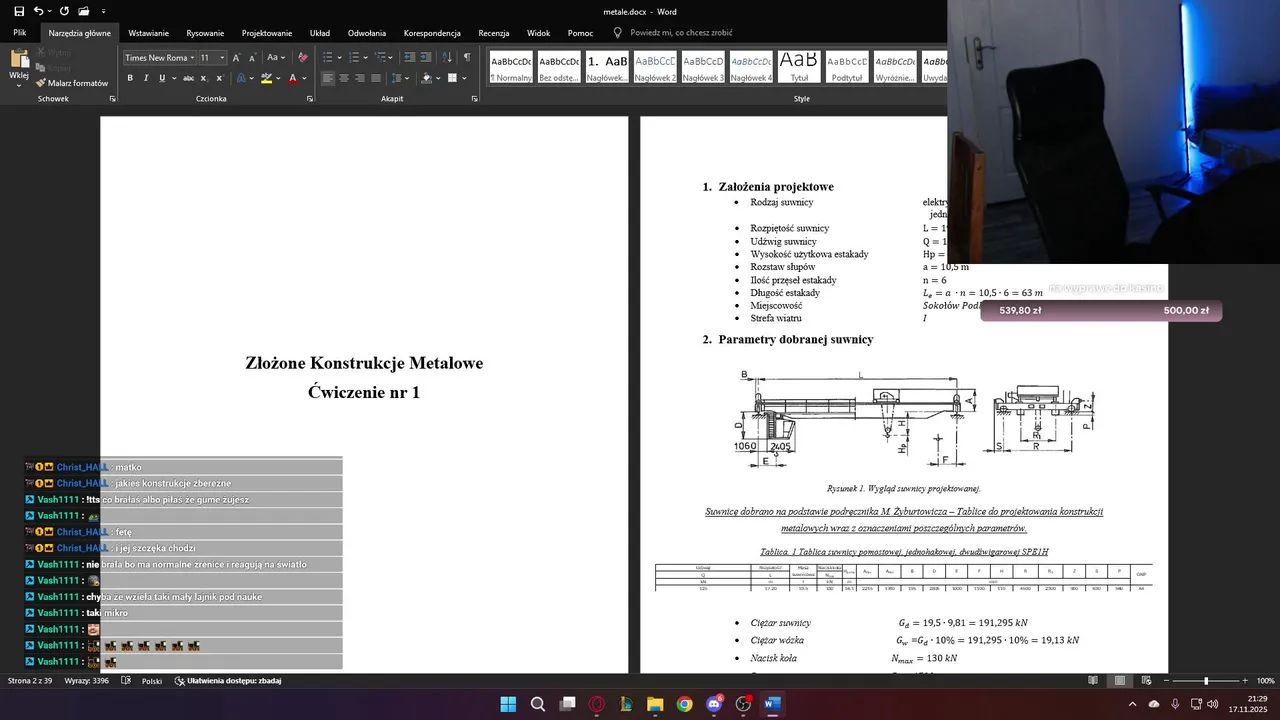Image resolution: width=1280 pixels, height=720 pixels.
Task: Click the Windows Start button
Action: click(508, 704)
